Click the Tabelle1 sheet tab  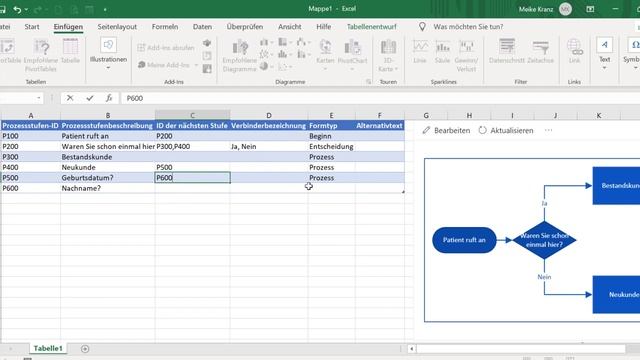(x=48, y=348)
